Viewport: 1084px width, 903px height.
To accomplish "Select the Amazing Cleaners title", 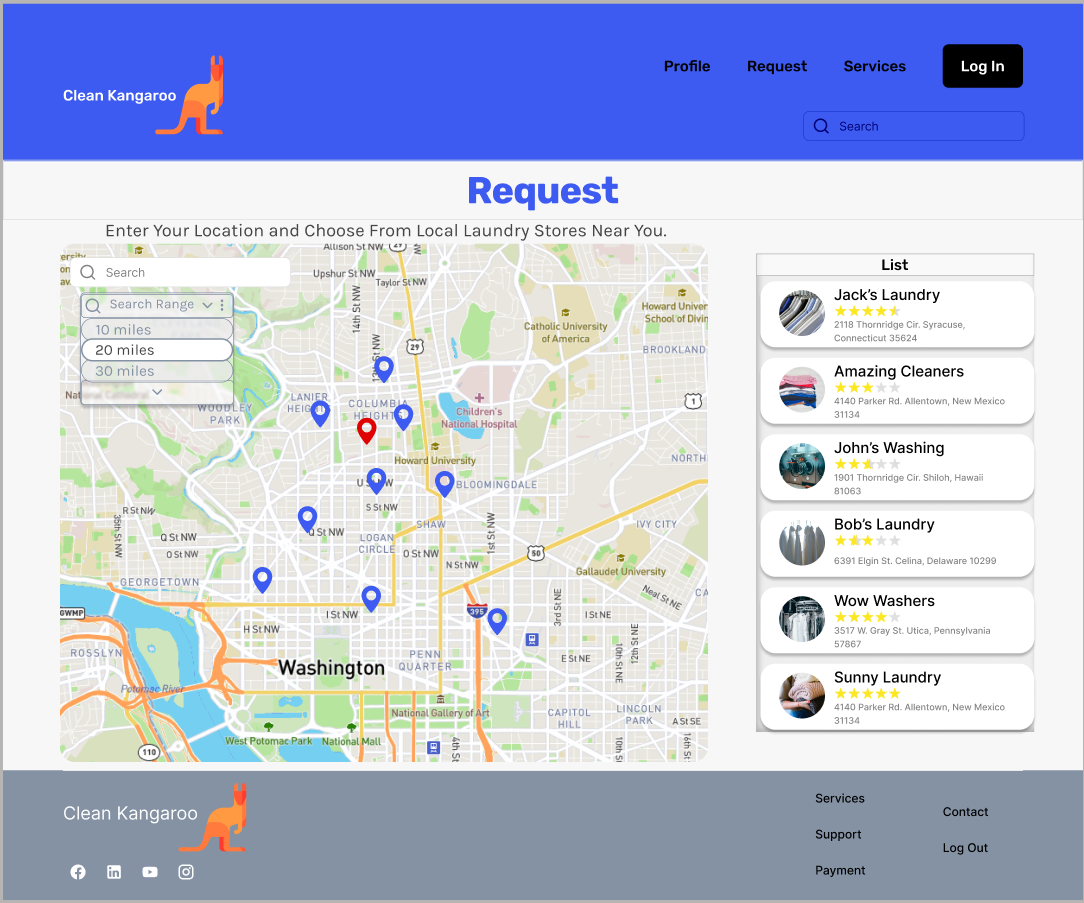I will pyautogui.click(x=899, y=371).
